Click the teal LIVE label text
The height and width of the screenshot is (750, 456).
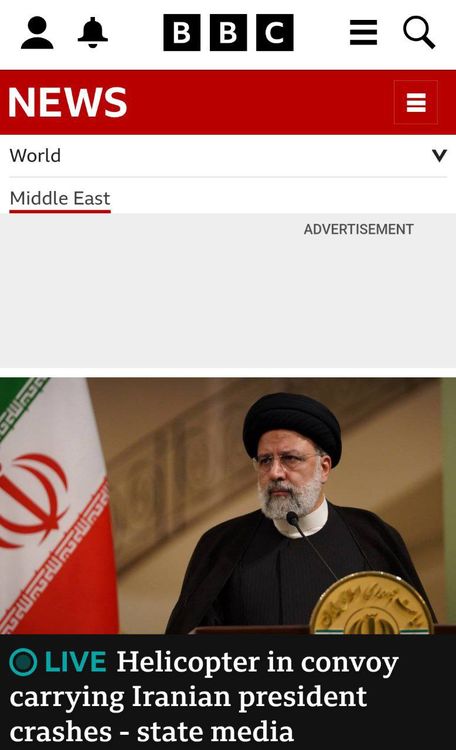(75, 662)
